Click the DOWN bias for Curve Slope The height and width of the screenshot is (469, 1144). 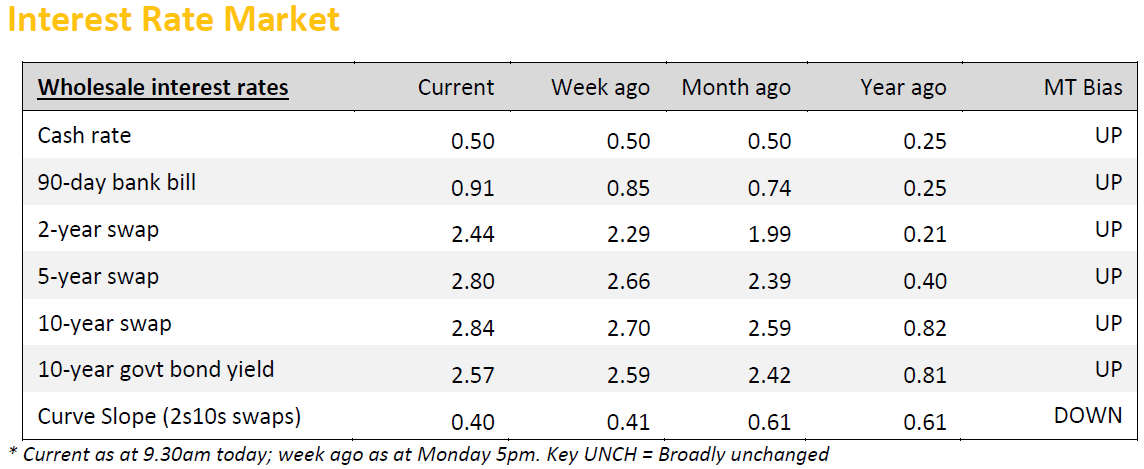click(1088, 416)
